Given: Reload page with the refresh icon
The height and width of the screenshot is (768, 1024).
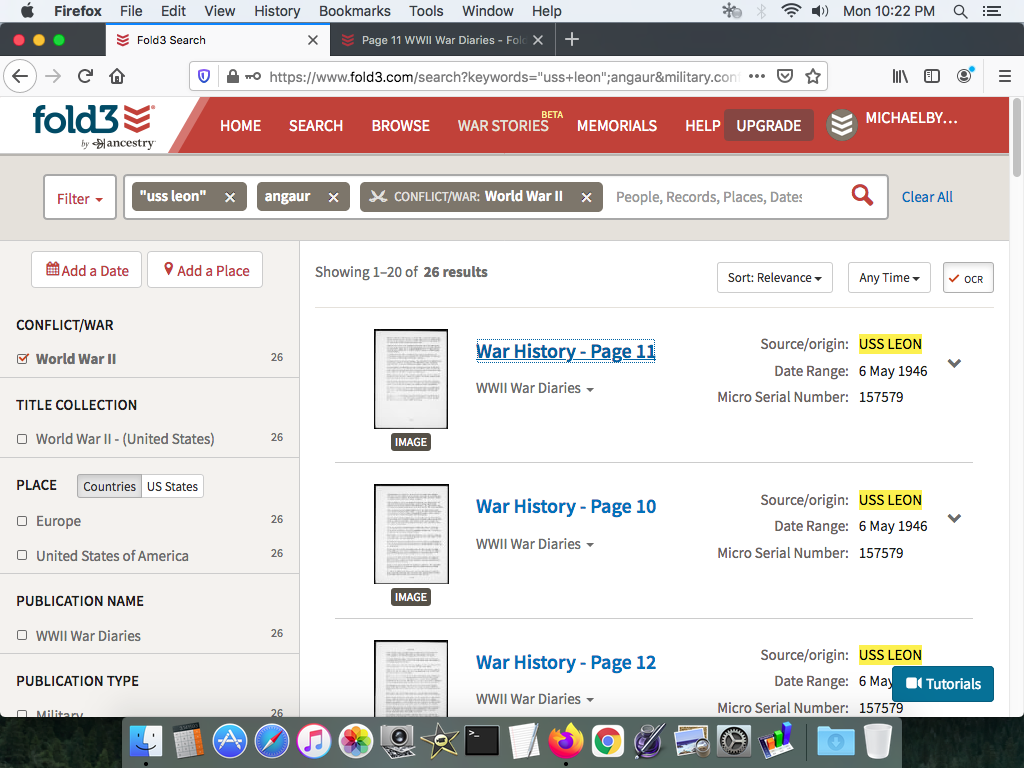Looking at the screenshot, I should tap(85, 76).
